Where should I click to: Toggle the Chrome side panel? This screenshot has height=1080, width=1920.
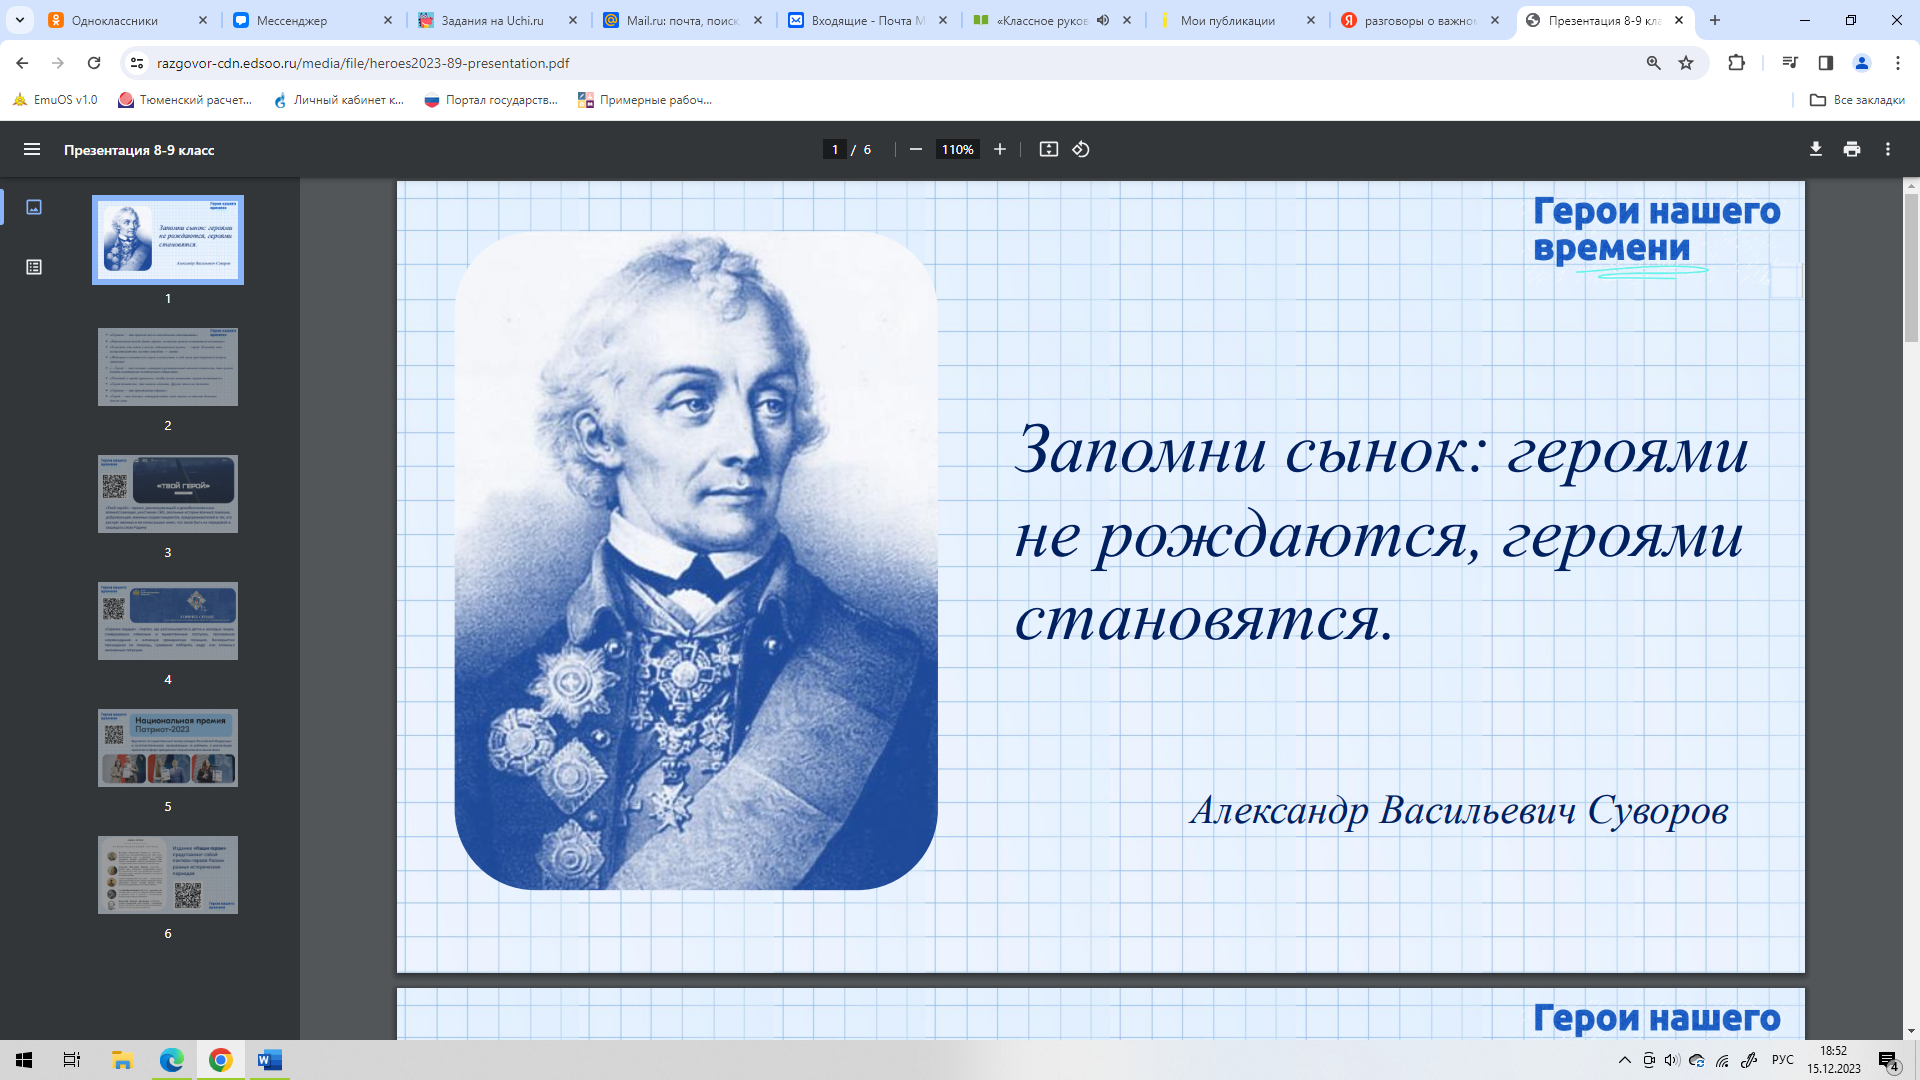tap(1825, 63)
